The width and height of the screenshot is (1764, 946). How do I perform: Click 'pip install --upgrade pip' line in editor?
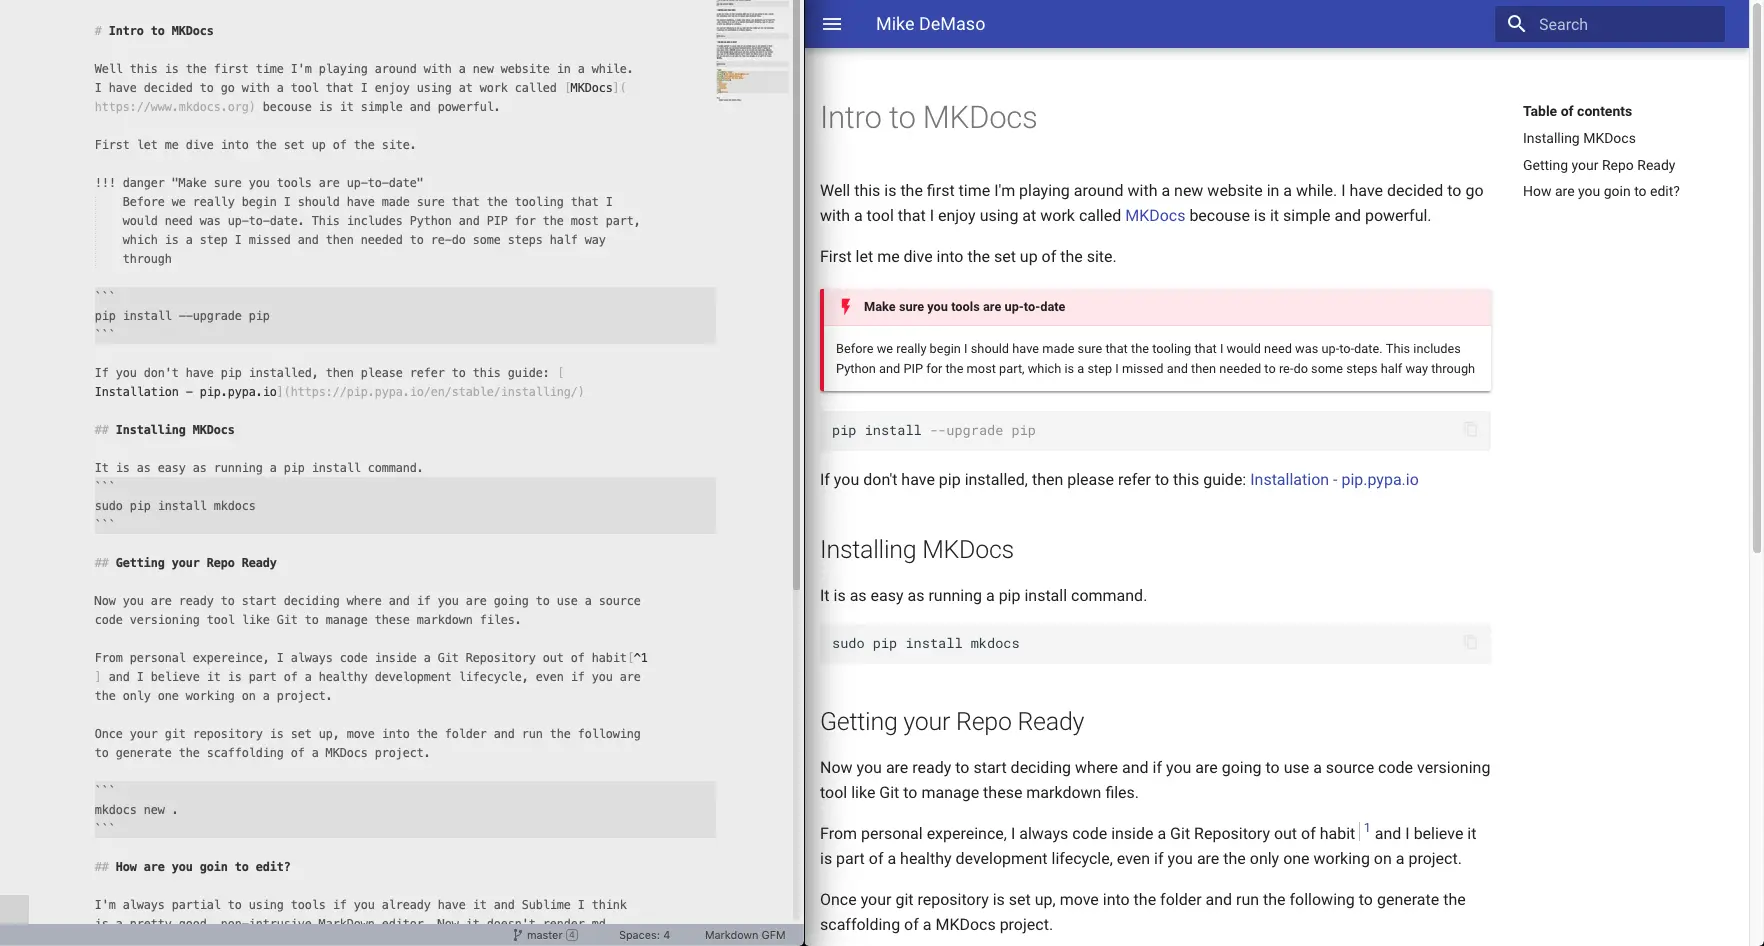pyautogui.click(x=182, y=316)
